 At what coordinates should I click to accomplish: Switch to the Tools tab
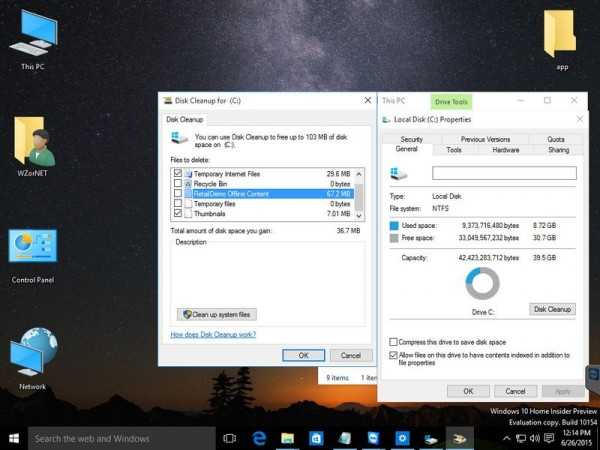454,150
